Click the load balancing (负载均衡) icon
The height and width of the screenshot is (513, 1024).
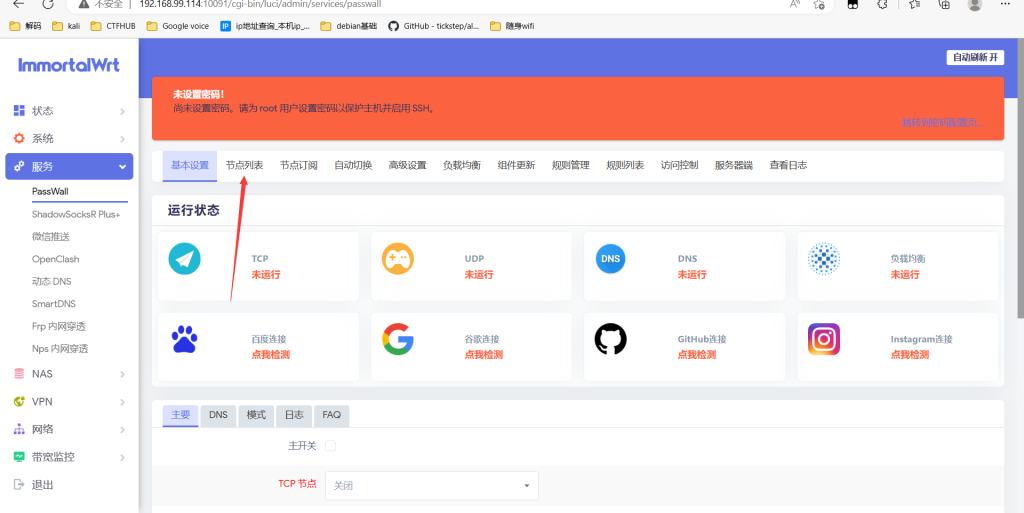pos(823,259)
